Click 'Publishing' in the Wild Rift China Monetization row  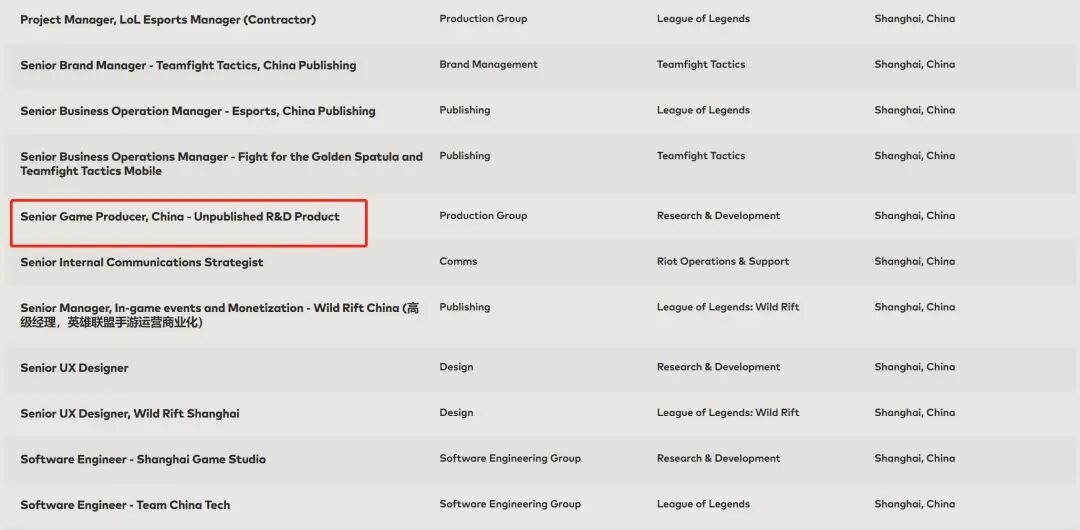464,307
